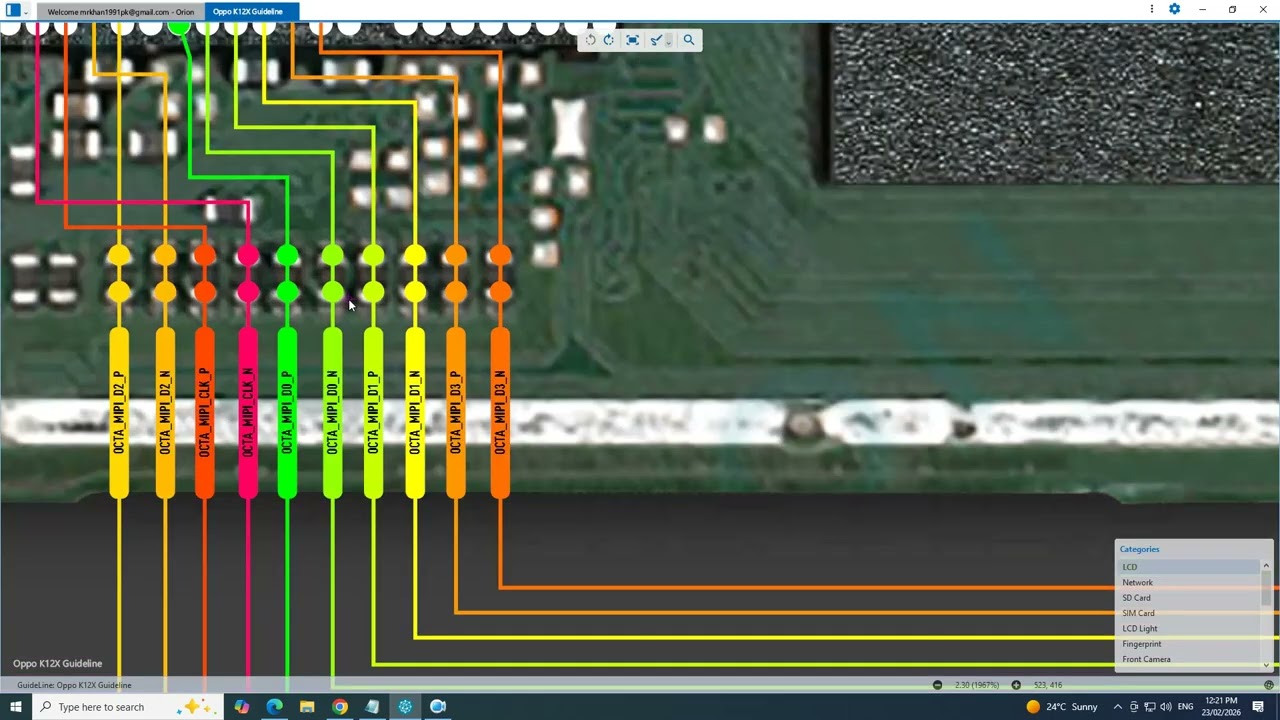Click the network tray icon

(x=1150, y=707)
